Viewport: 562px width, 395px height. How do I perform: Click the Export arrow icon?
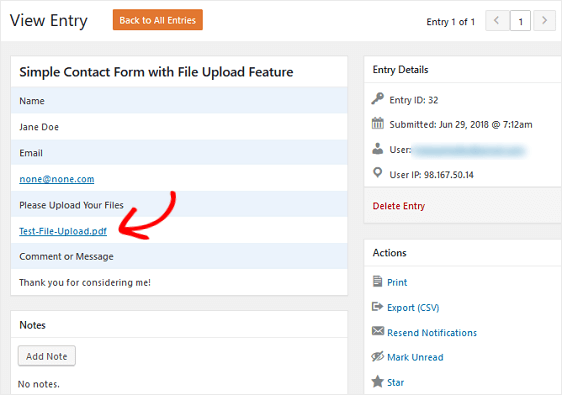pyautogui.click(x=377, y=306)
